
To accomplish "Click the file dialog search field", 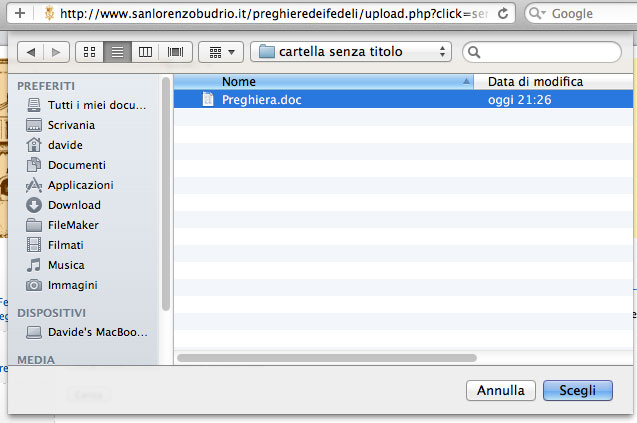I will (542, 52).
